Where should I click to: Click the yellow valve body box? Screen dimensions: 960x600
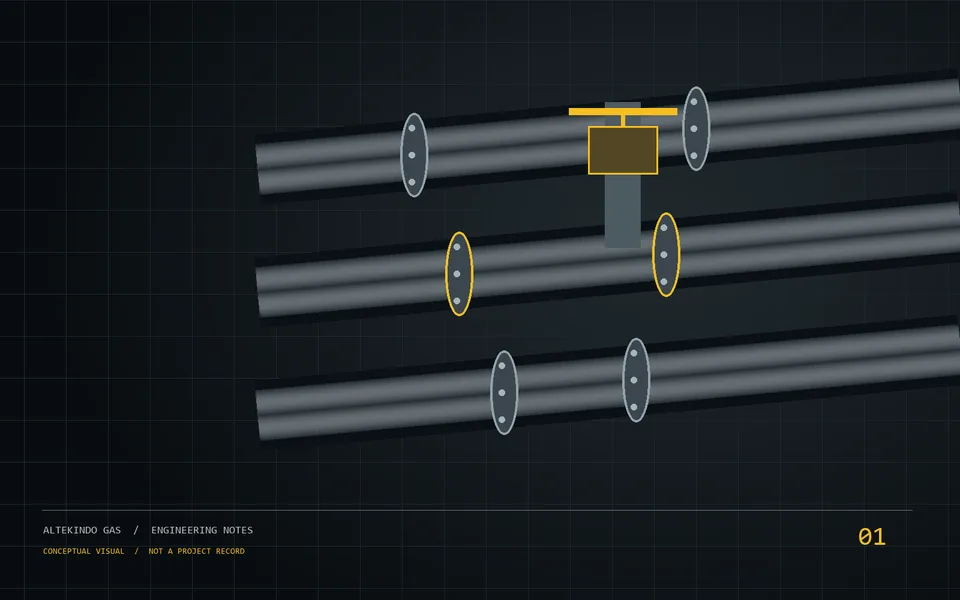(x=623, y=151)
